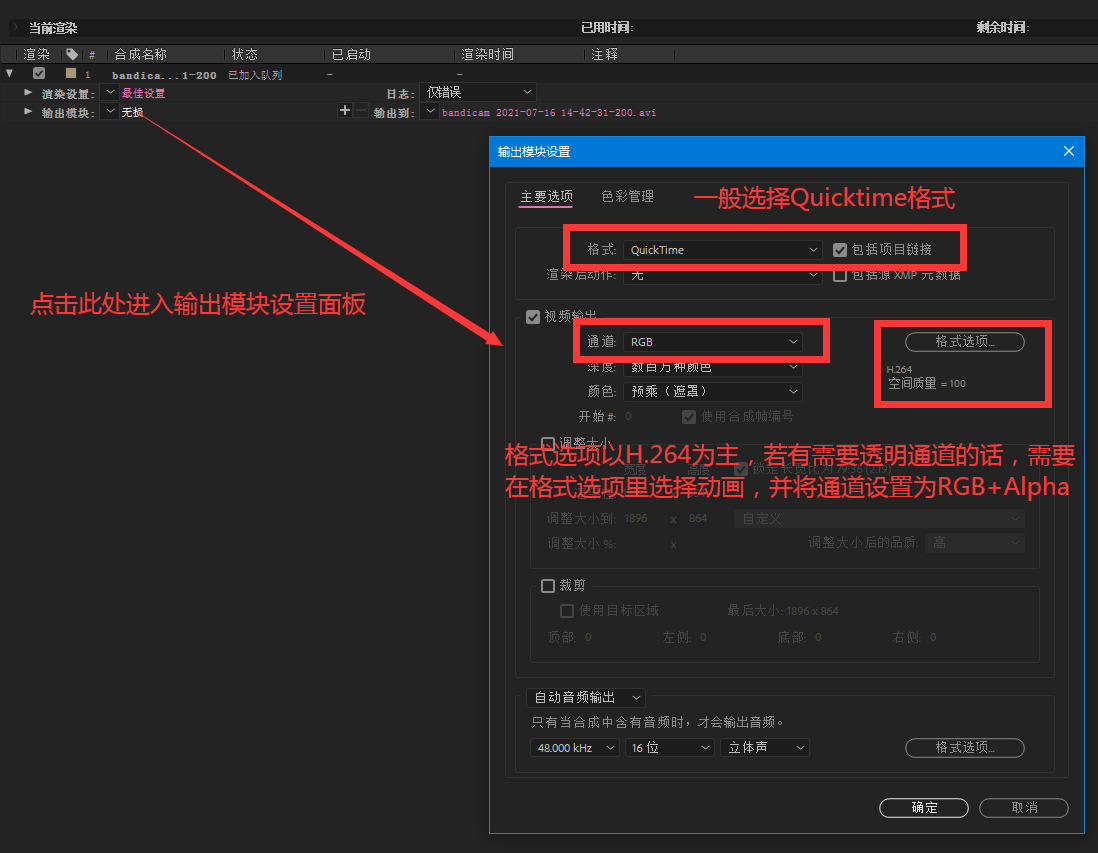Click the 无损 output module link
Screen dimensions: 1098x853
132,112
